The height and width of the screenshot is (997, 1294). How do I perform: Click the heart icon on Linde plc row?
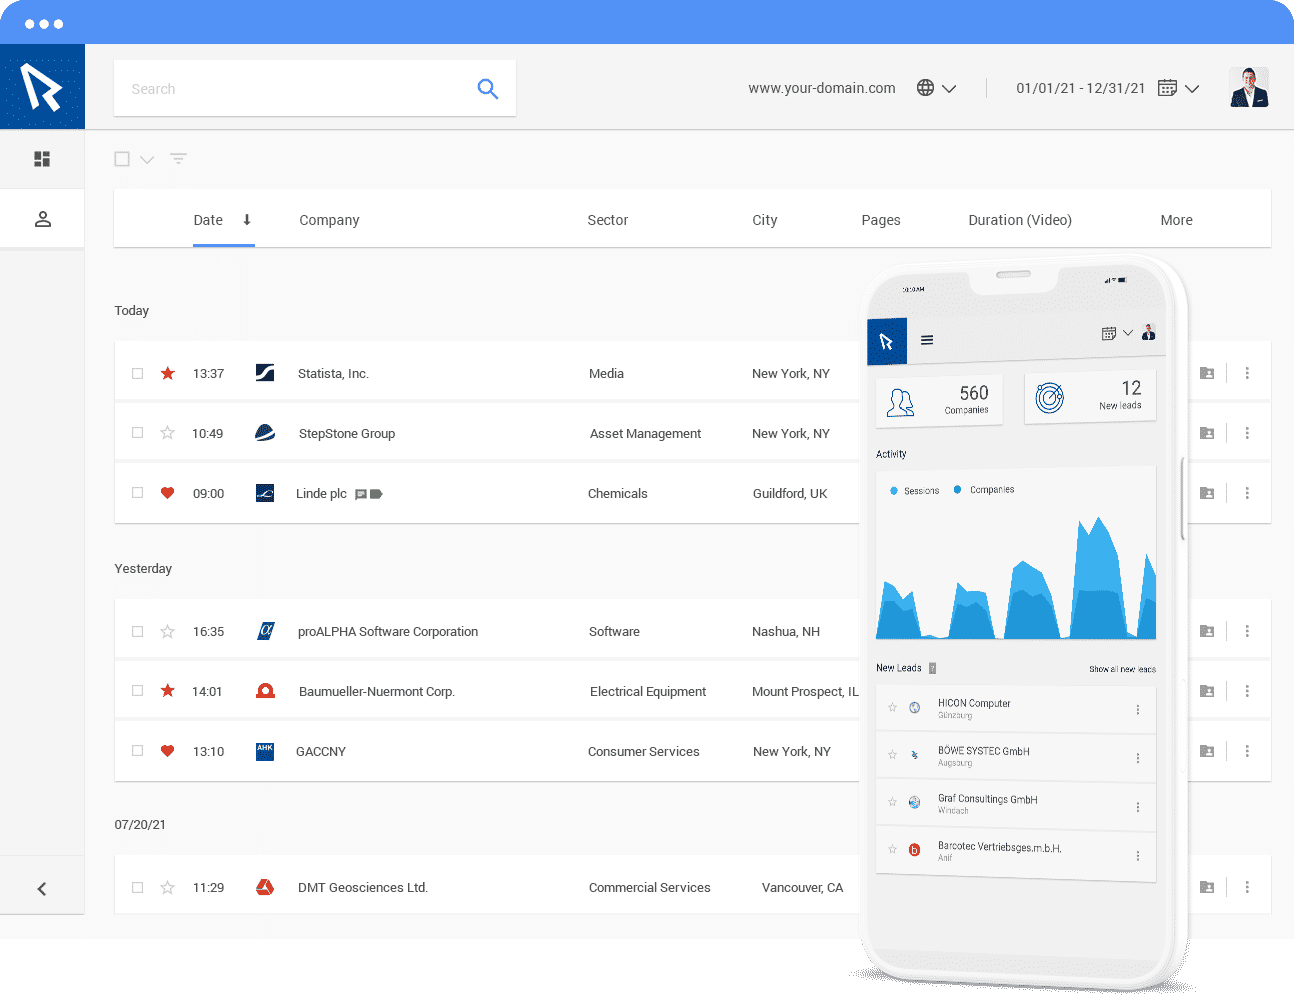(168, 493)
